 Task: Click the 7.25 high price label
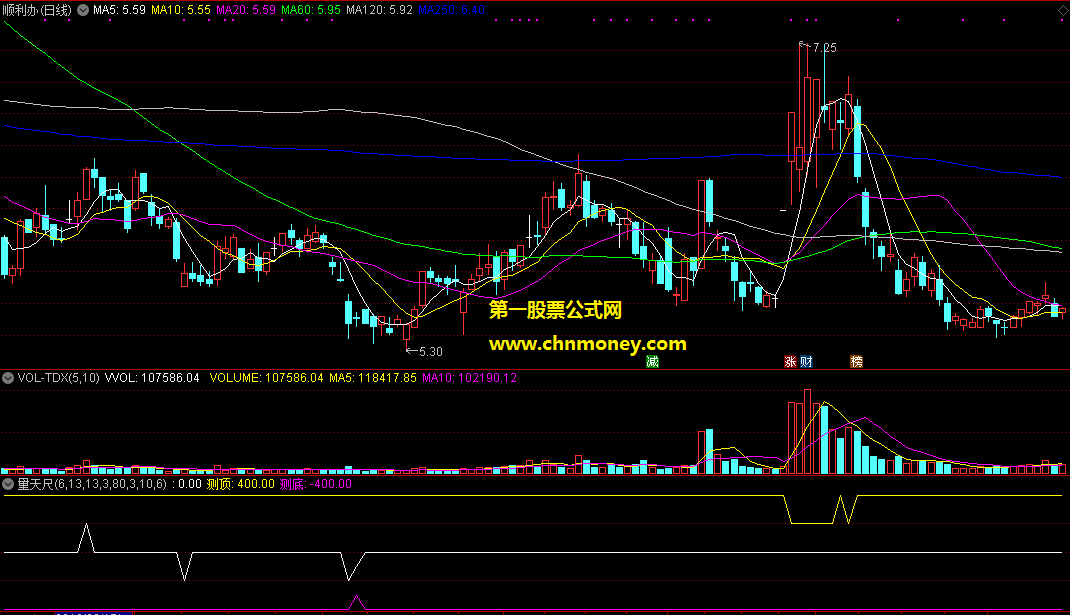point(824,48)
